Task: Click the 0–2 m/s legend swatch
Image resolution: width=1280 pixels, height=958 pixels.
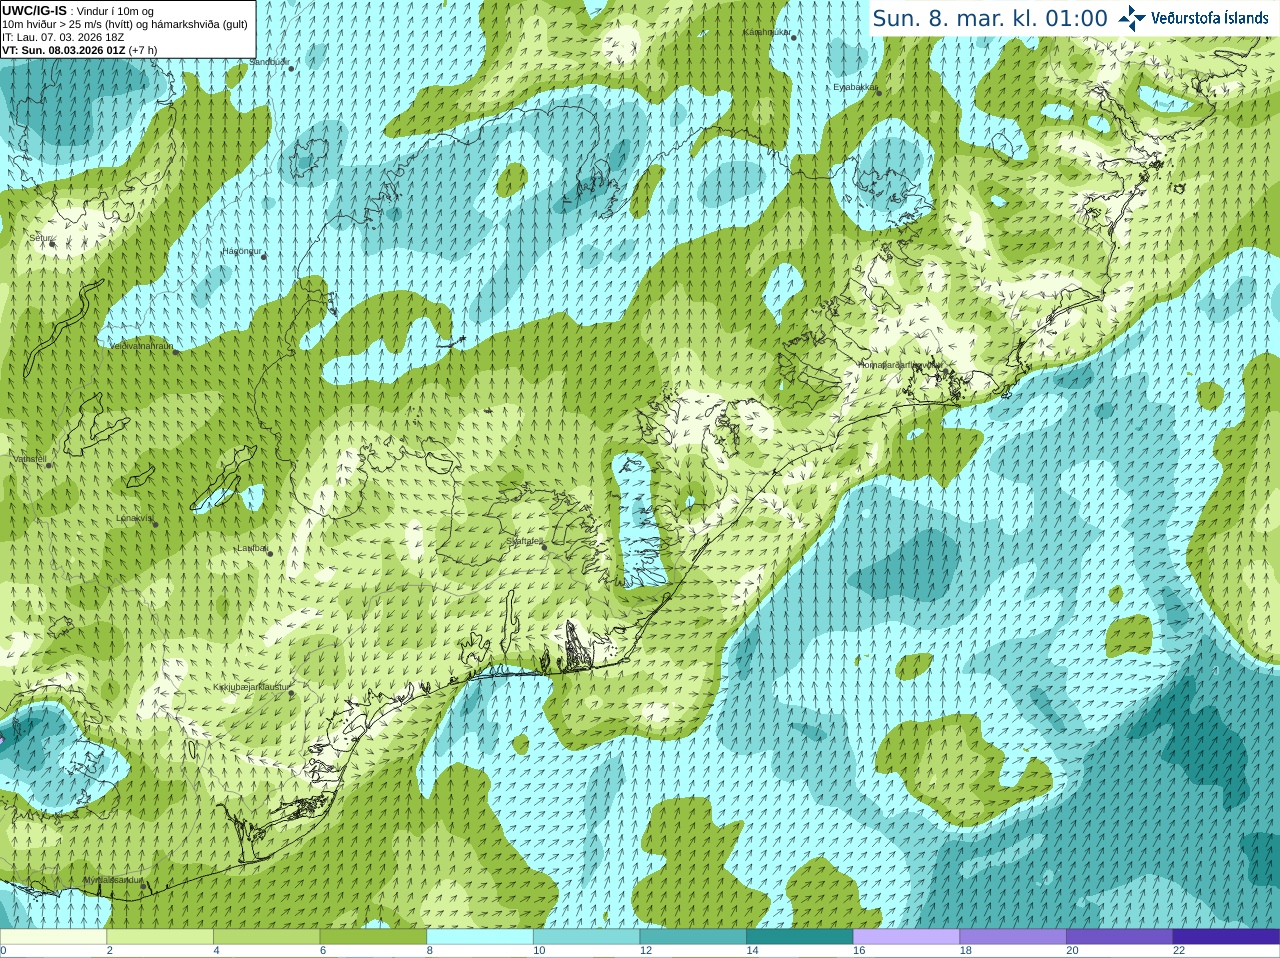Action: pyautogui.click(x=53, y=937)
